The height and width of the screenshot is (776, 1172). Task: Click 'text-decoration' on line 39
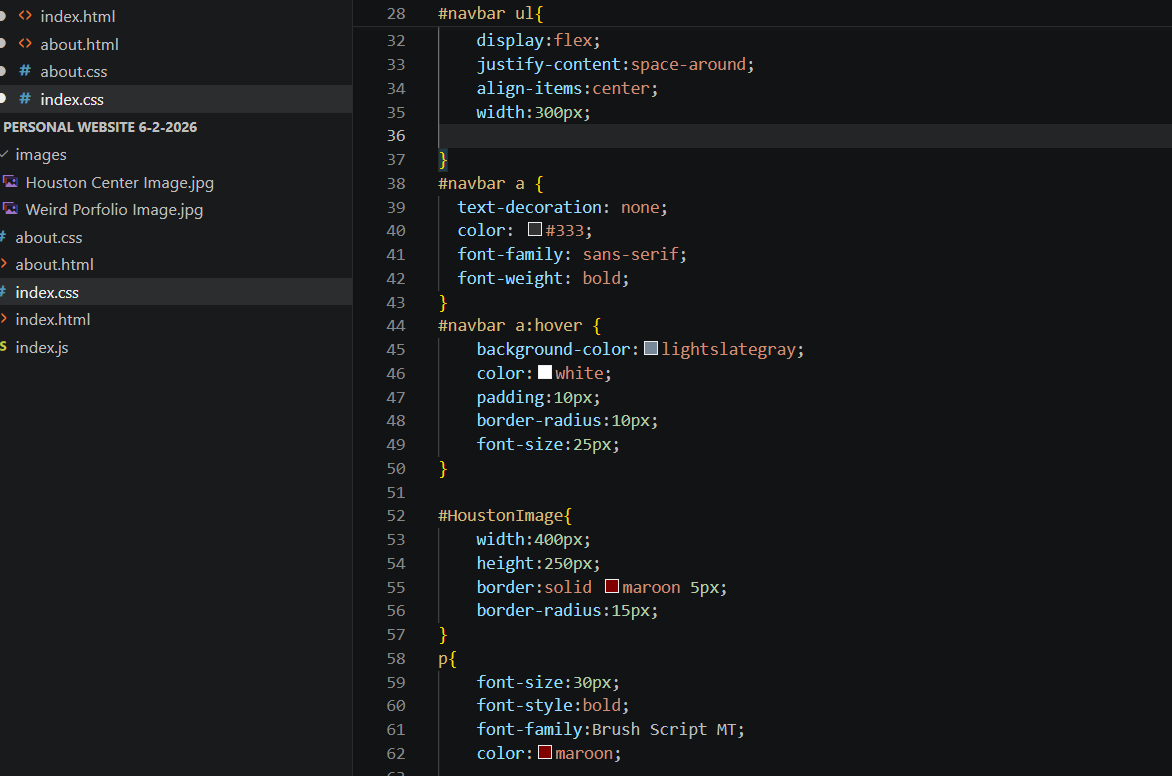tap(529, 207)
